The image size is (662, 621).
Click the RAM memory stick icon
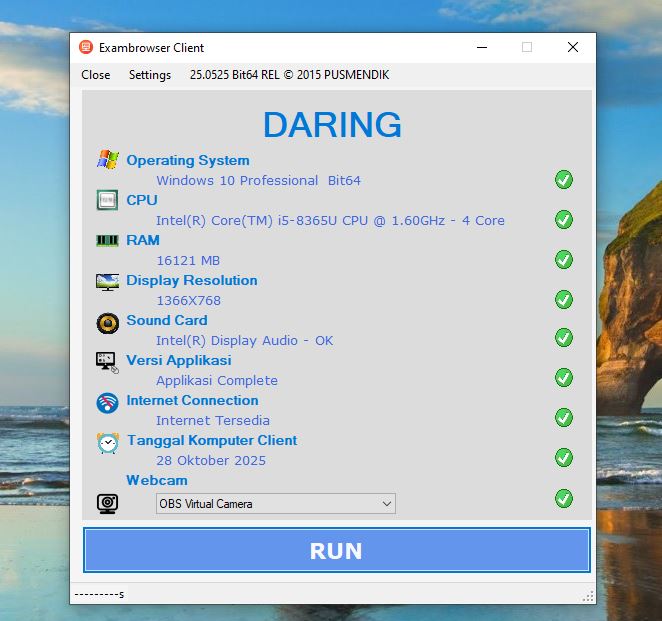pos(107,241)
